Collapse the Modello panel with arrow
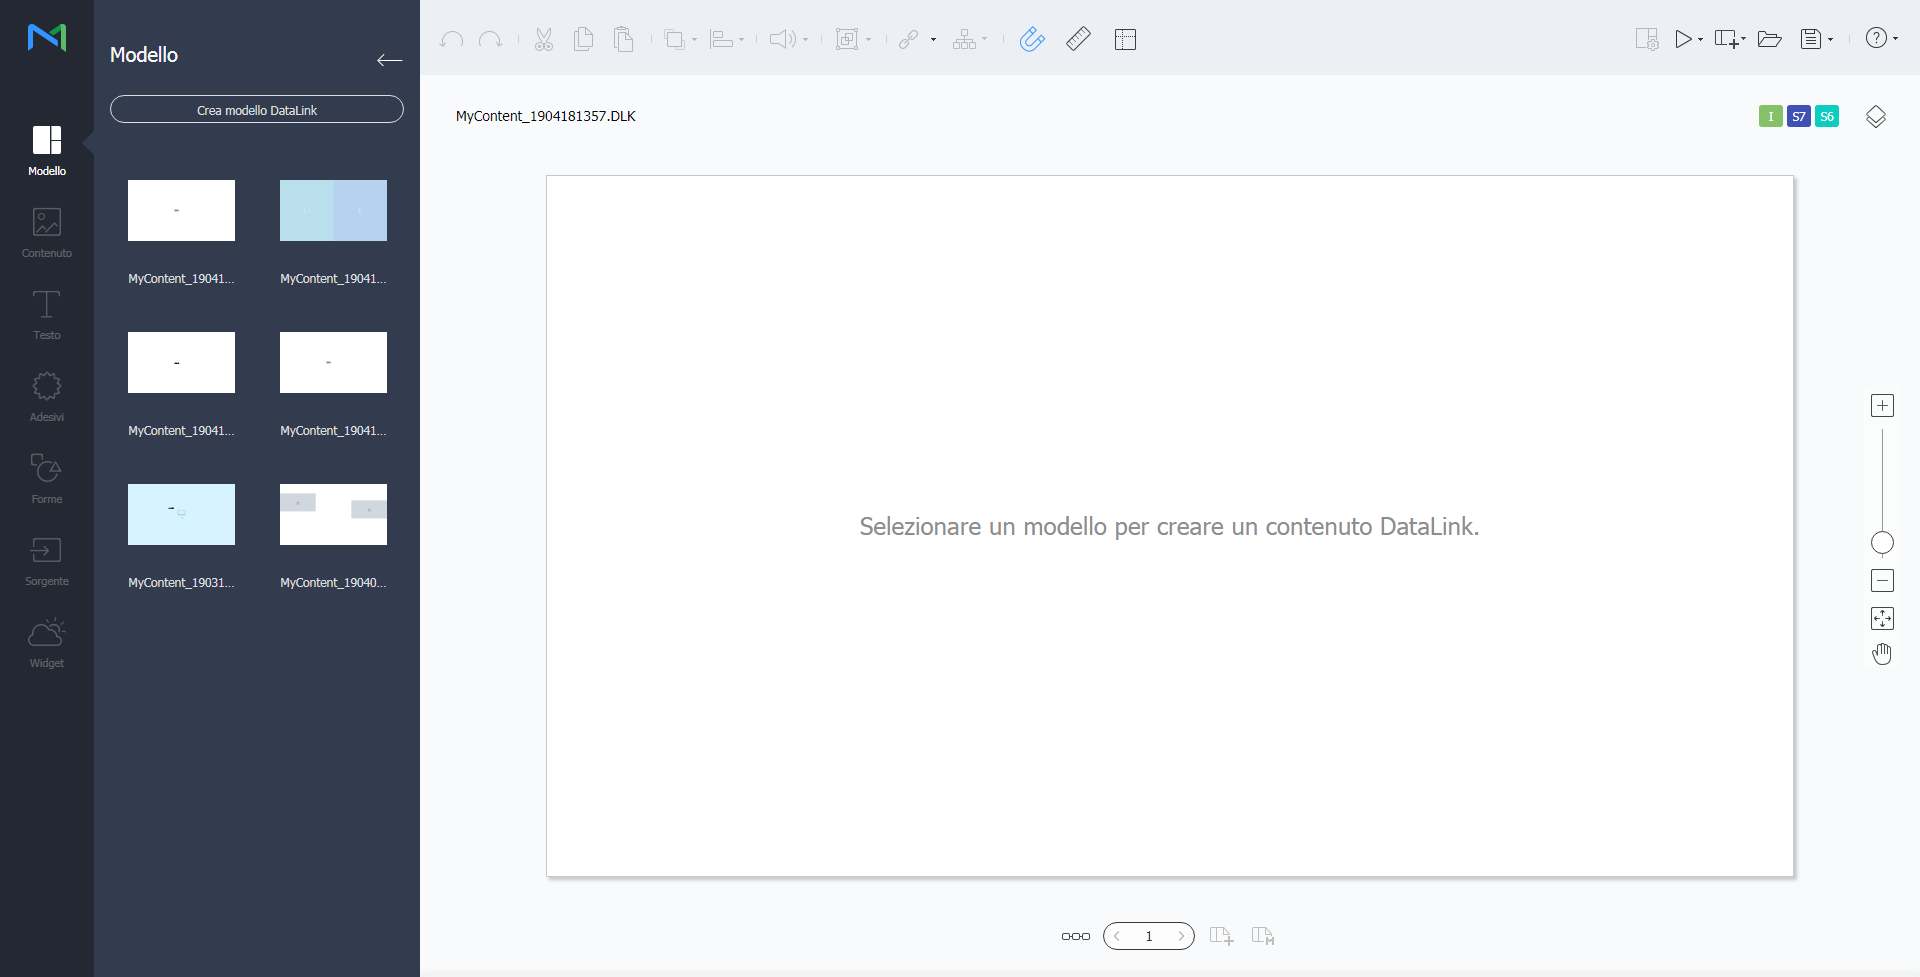The image size is (1920, 977). (389, 60)
